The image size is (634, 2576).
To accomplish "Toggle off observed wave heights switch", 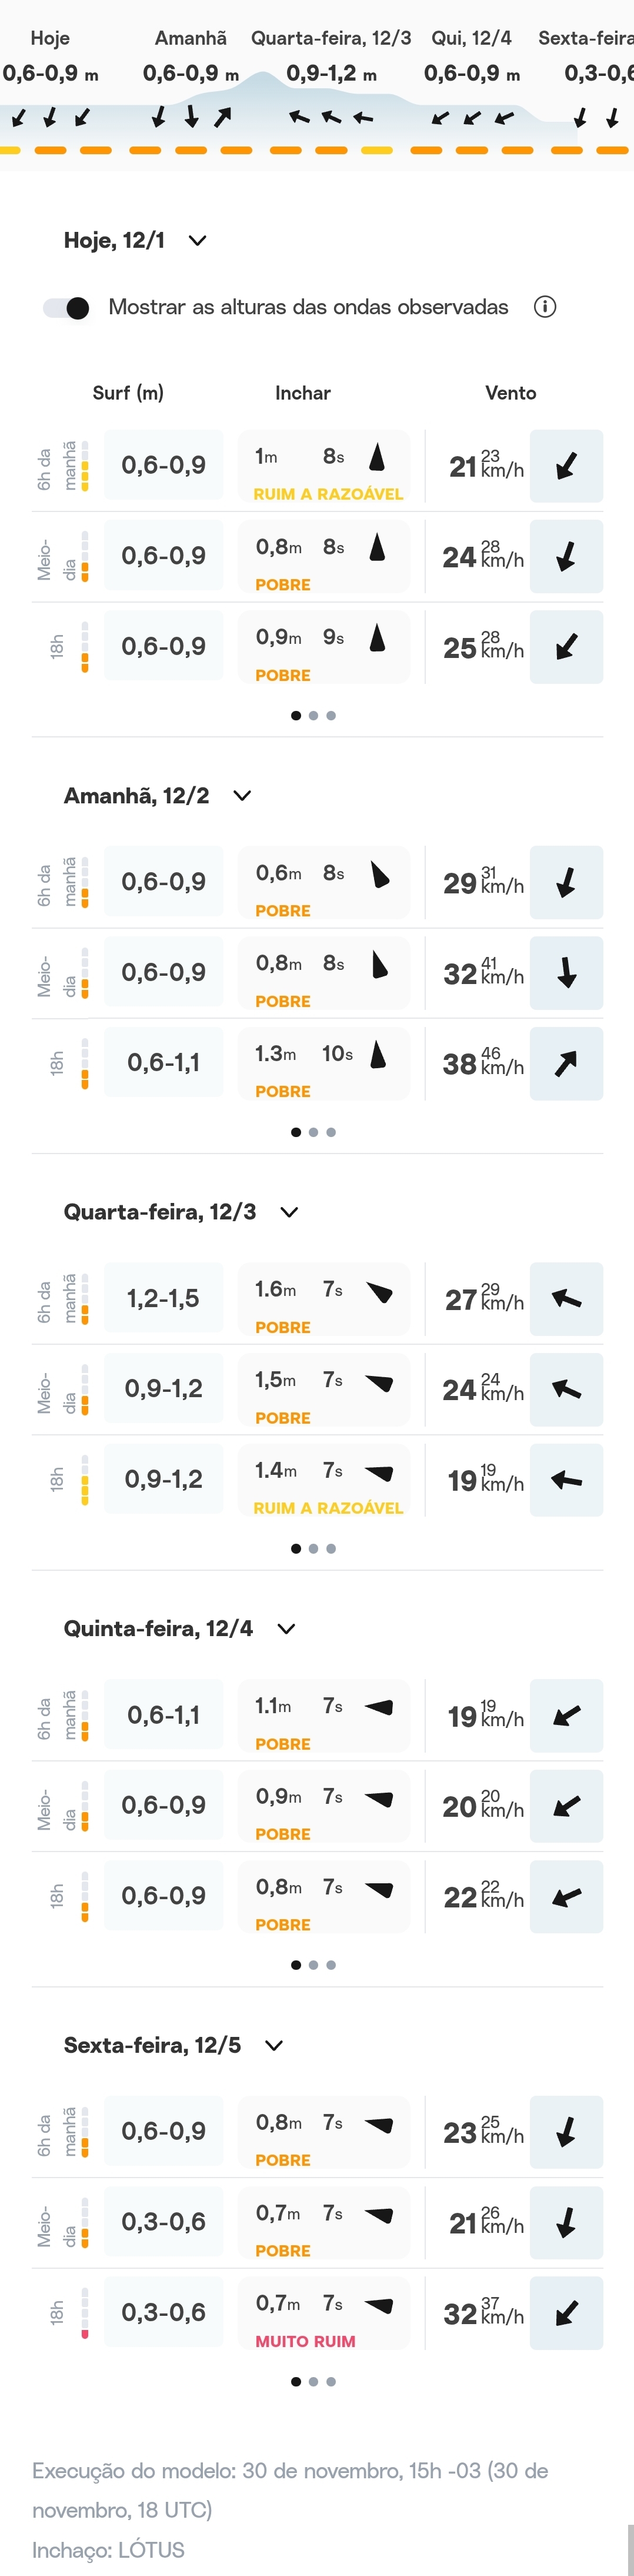I will pyautogui.click(x=66, y=308).
